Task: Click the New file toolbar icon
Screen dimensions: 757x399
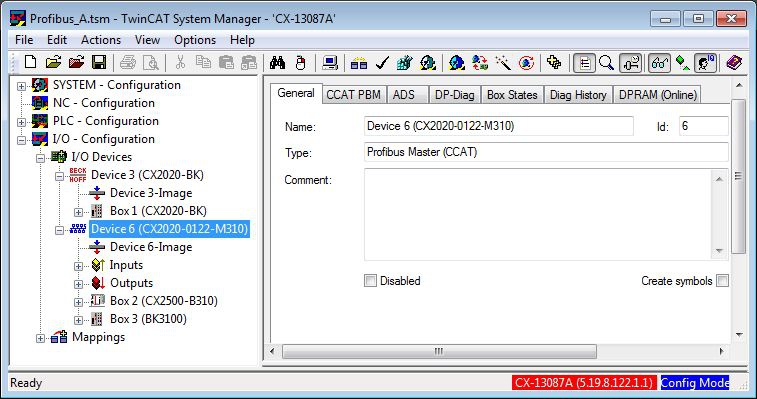Action: pyautogui.click(x=30, y=62)
